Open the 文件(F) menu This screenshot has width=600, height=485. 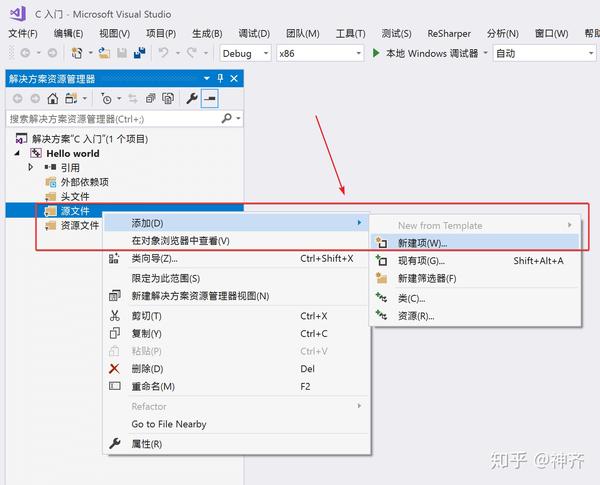[x=23, y=34]
